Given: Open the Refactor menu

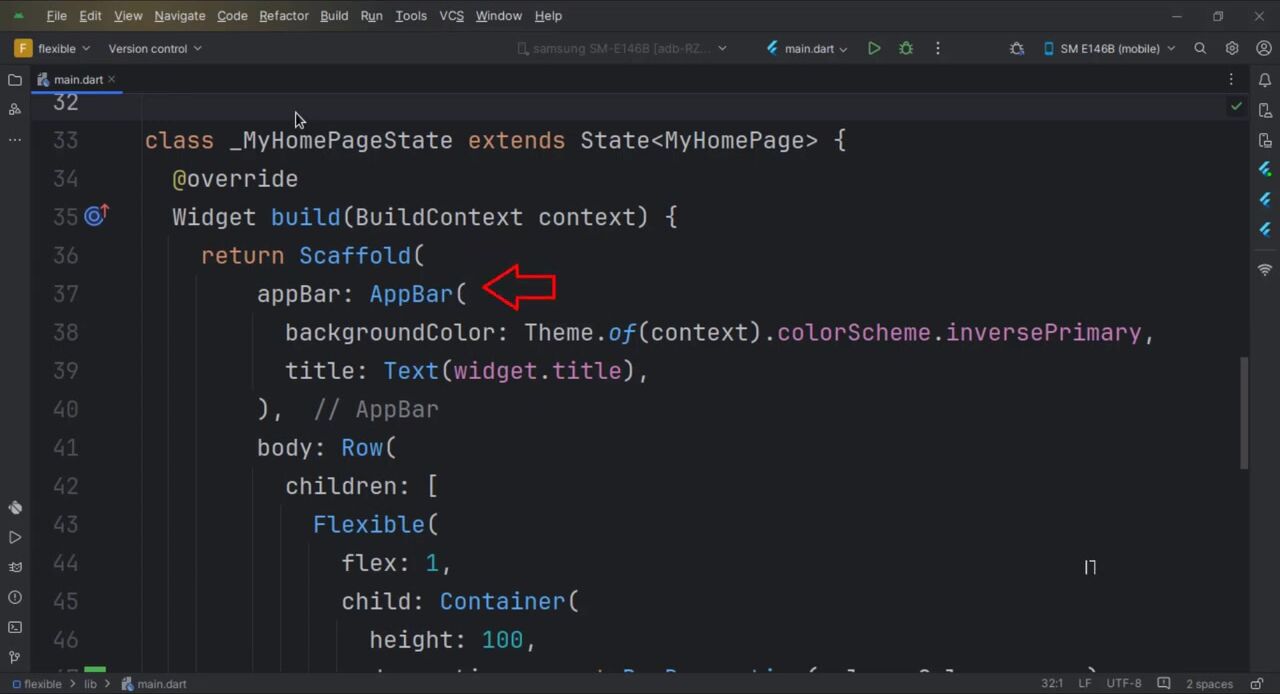Looking at the screenshot, I should point(283,16).
